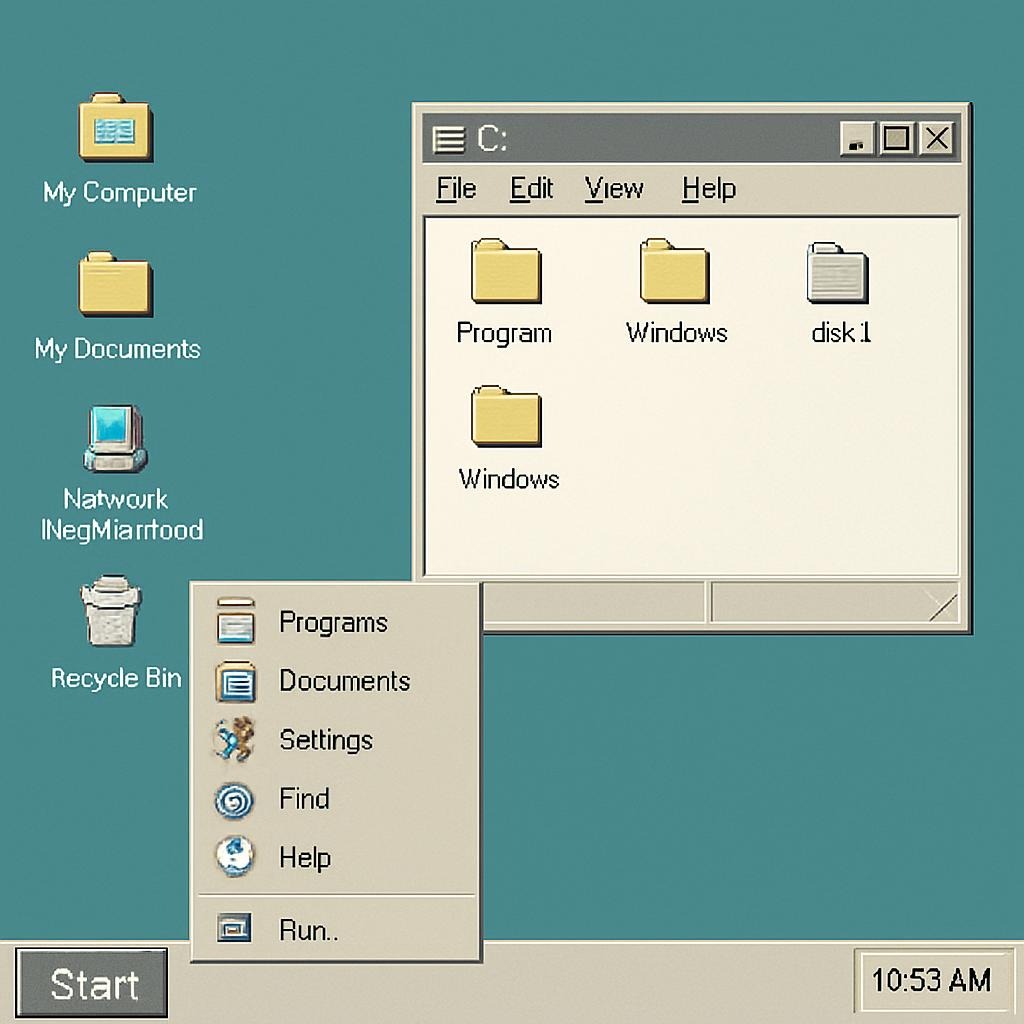The image size is (1024, 1024).
Task: Select the Windows folder beneath the Program folder
Action: [x=506, y=418]
